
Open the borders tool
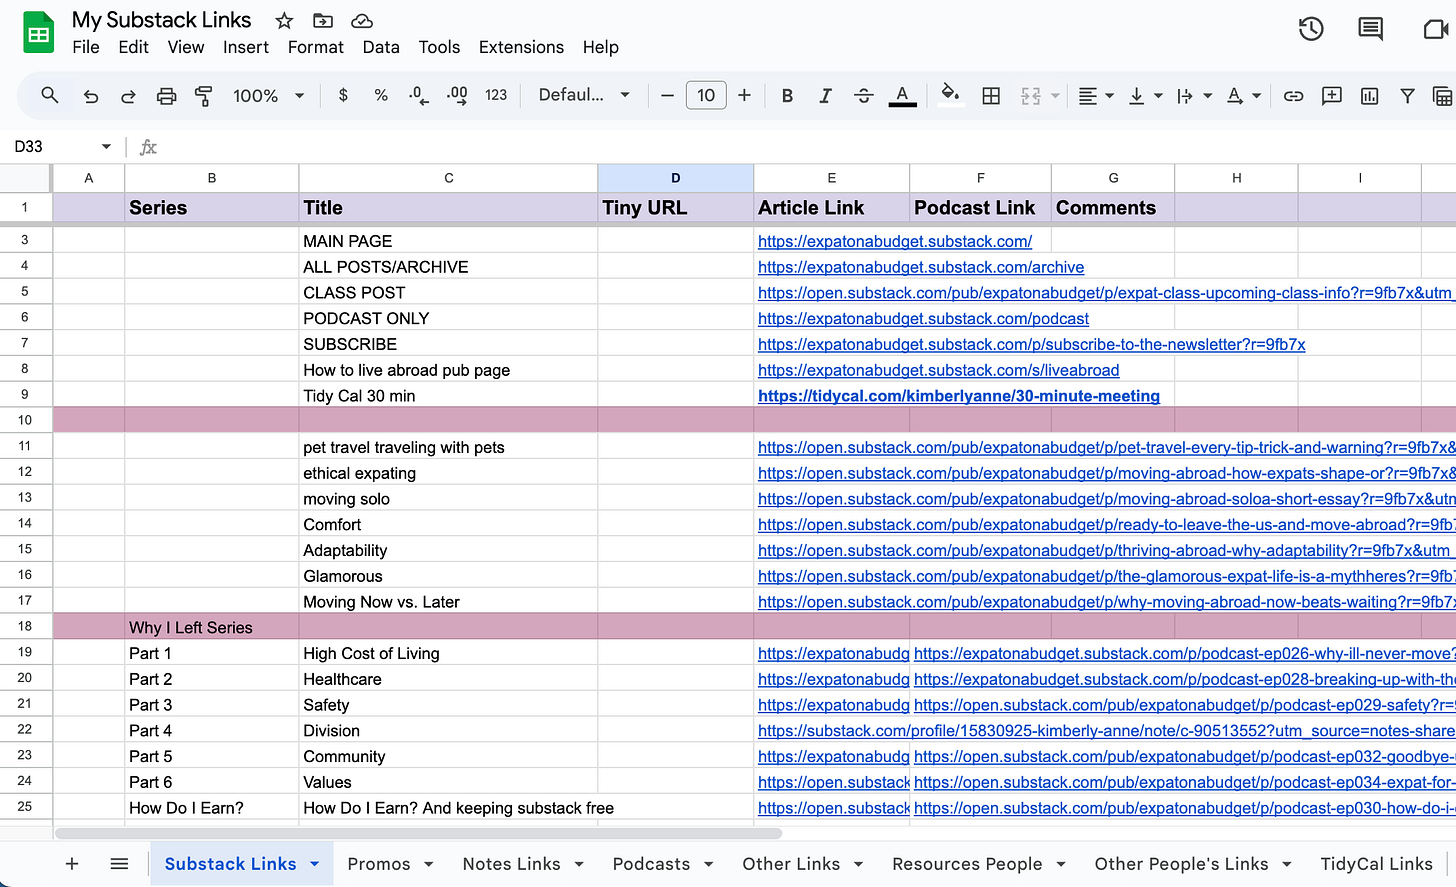pyautogui.click(x=991, y=95)
